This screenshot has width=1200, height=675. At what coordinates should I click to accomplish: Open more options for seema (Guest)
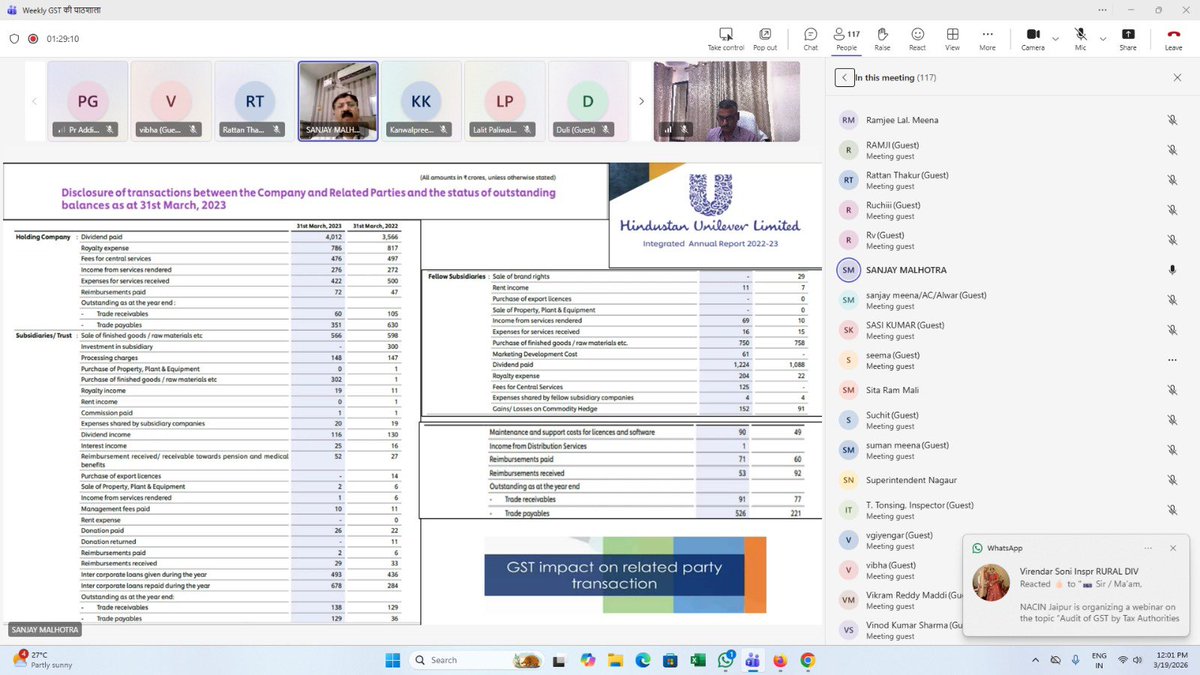point(1172,360)
